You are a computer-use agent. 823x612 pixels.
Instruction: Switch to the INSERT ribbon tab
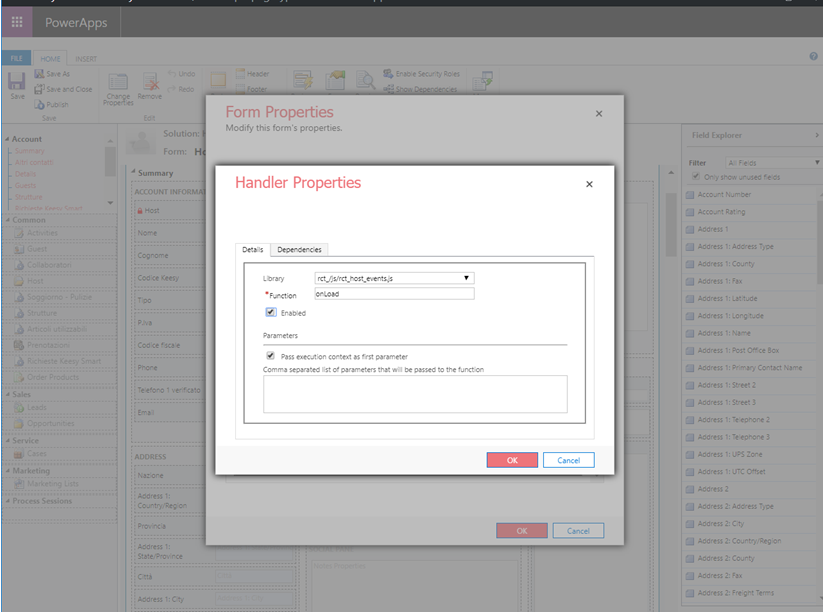click(86, 59)
